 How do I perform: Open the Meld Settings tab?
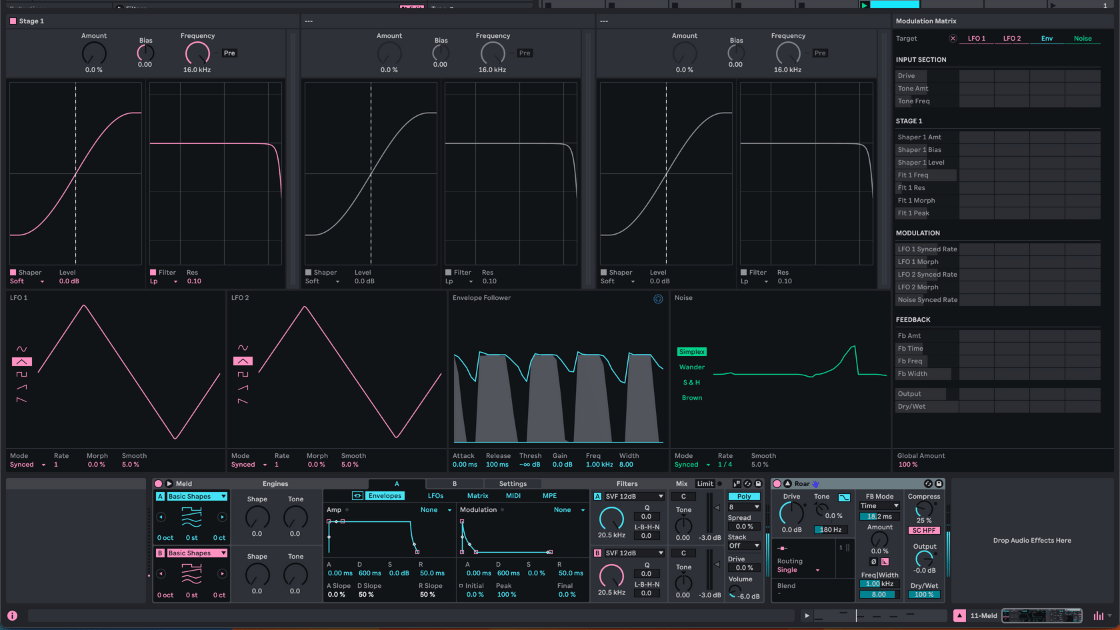pos(512,484)
